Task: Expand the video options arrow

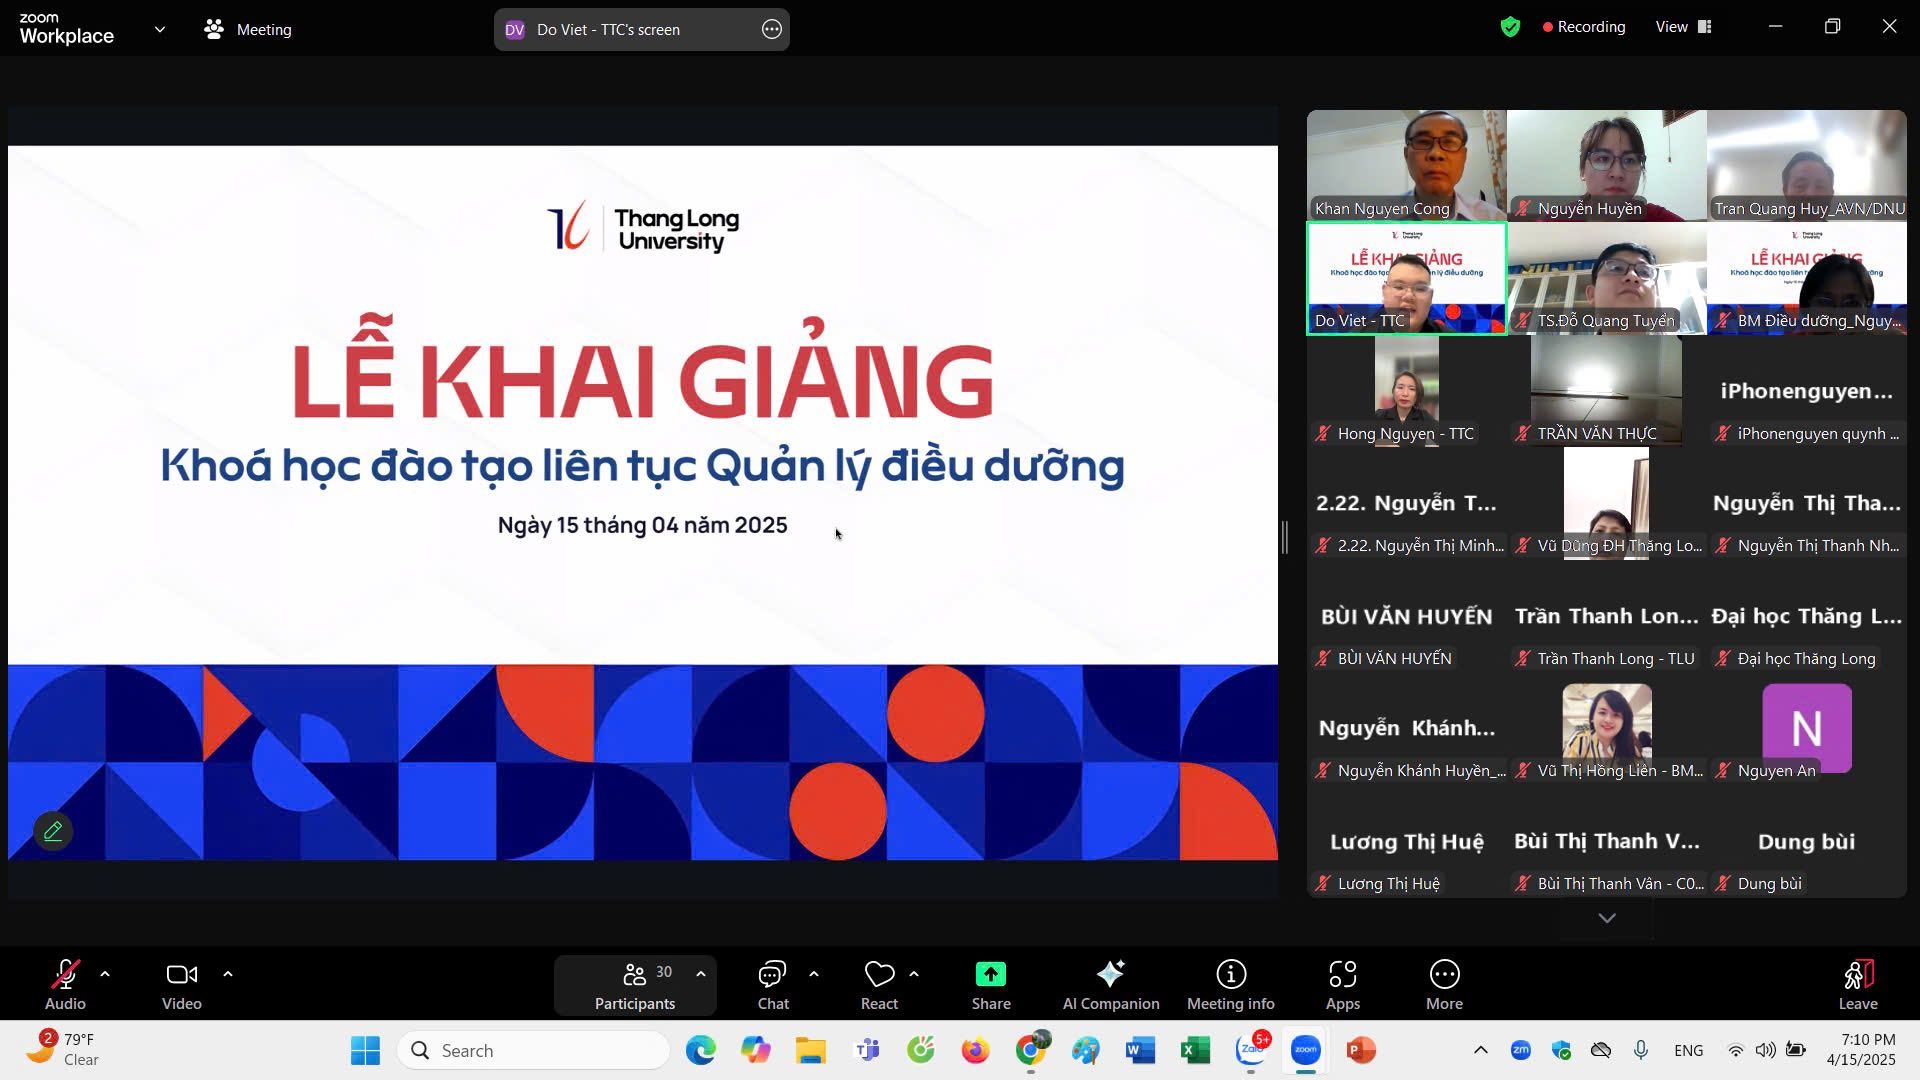Action: click(228, 974)
